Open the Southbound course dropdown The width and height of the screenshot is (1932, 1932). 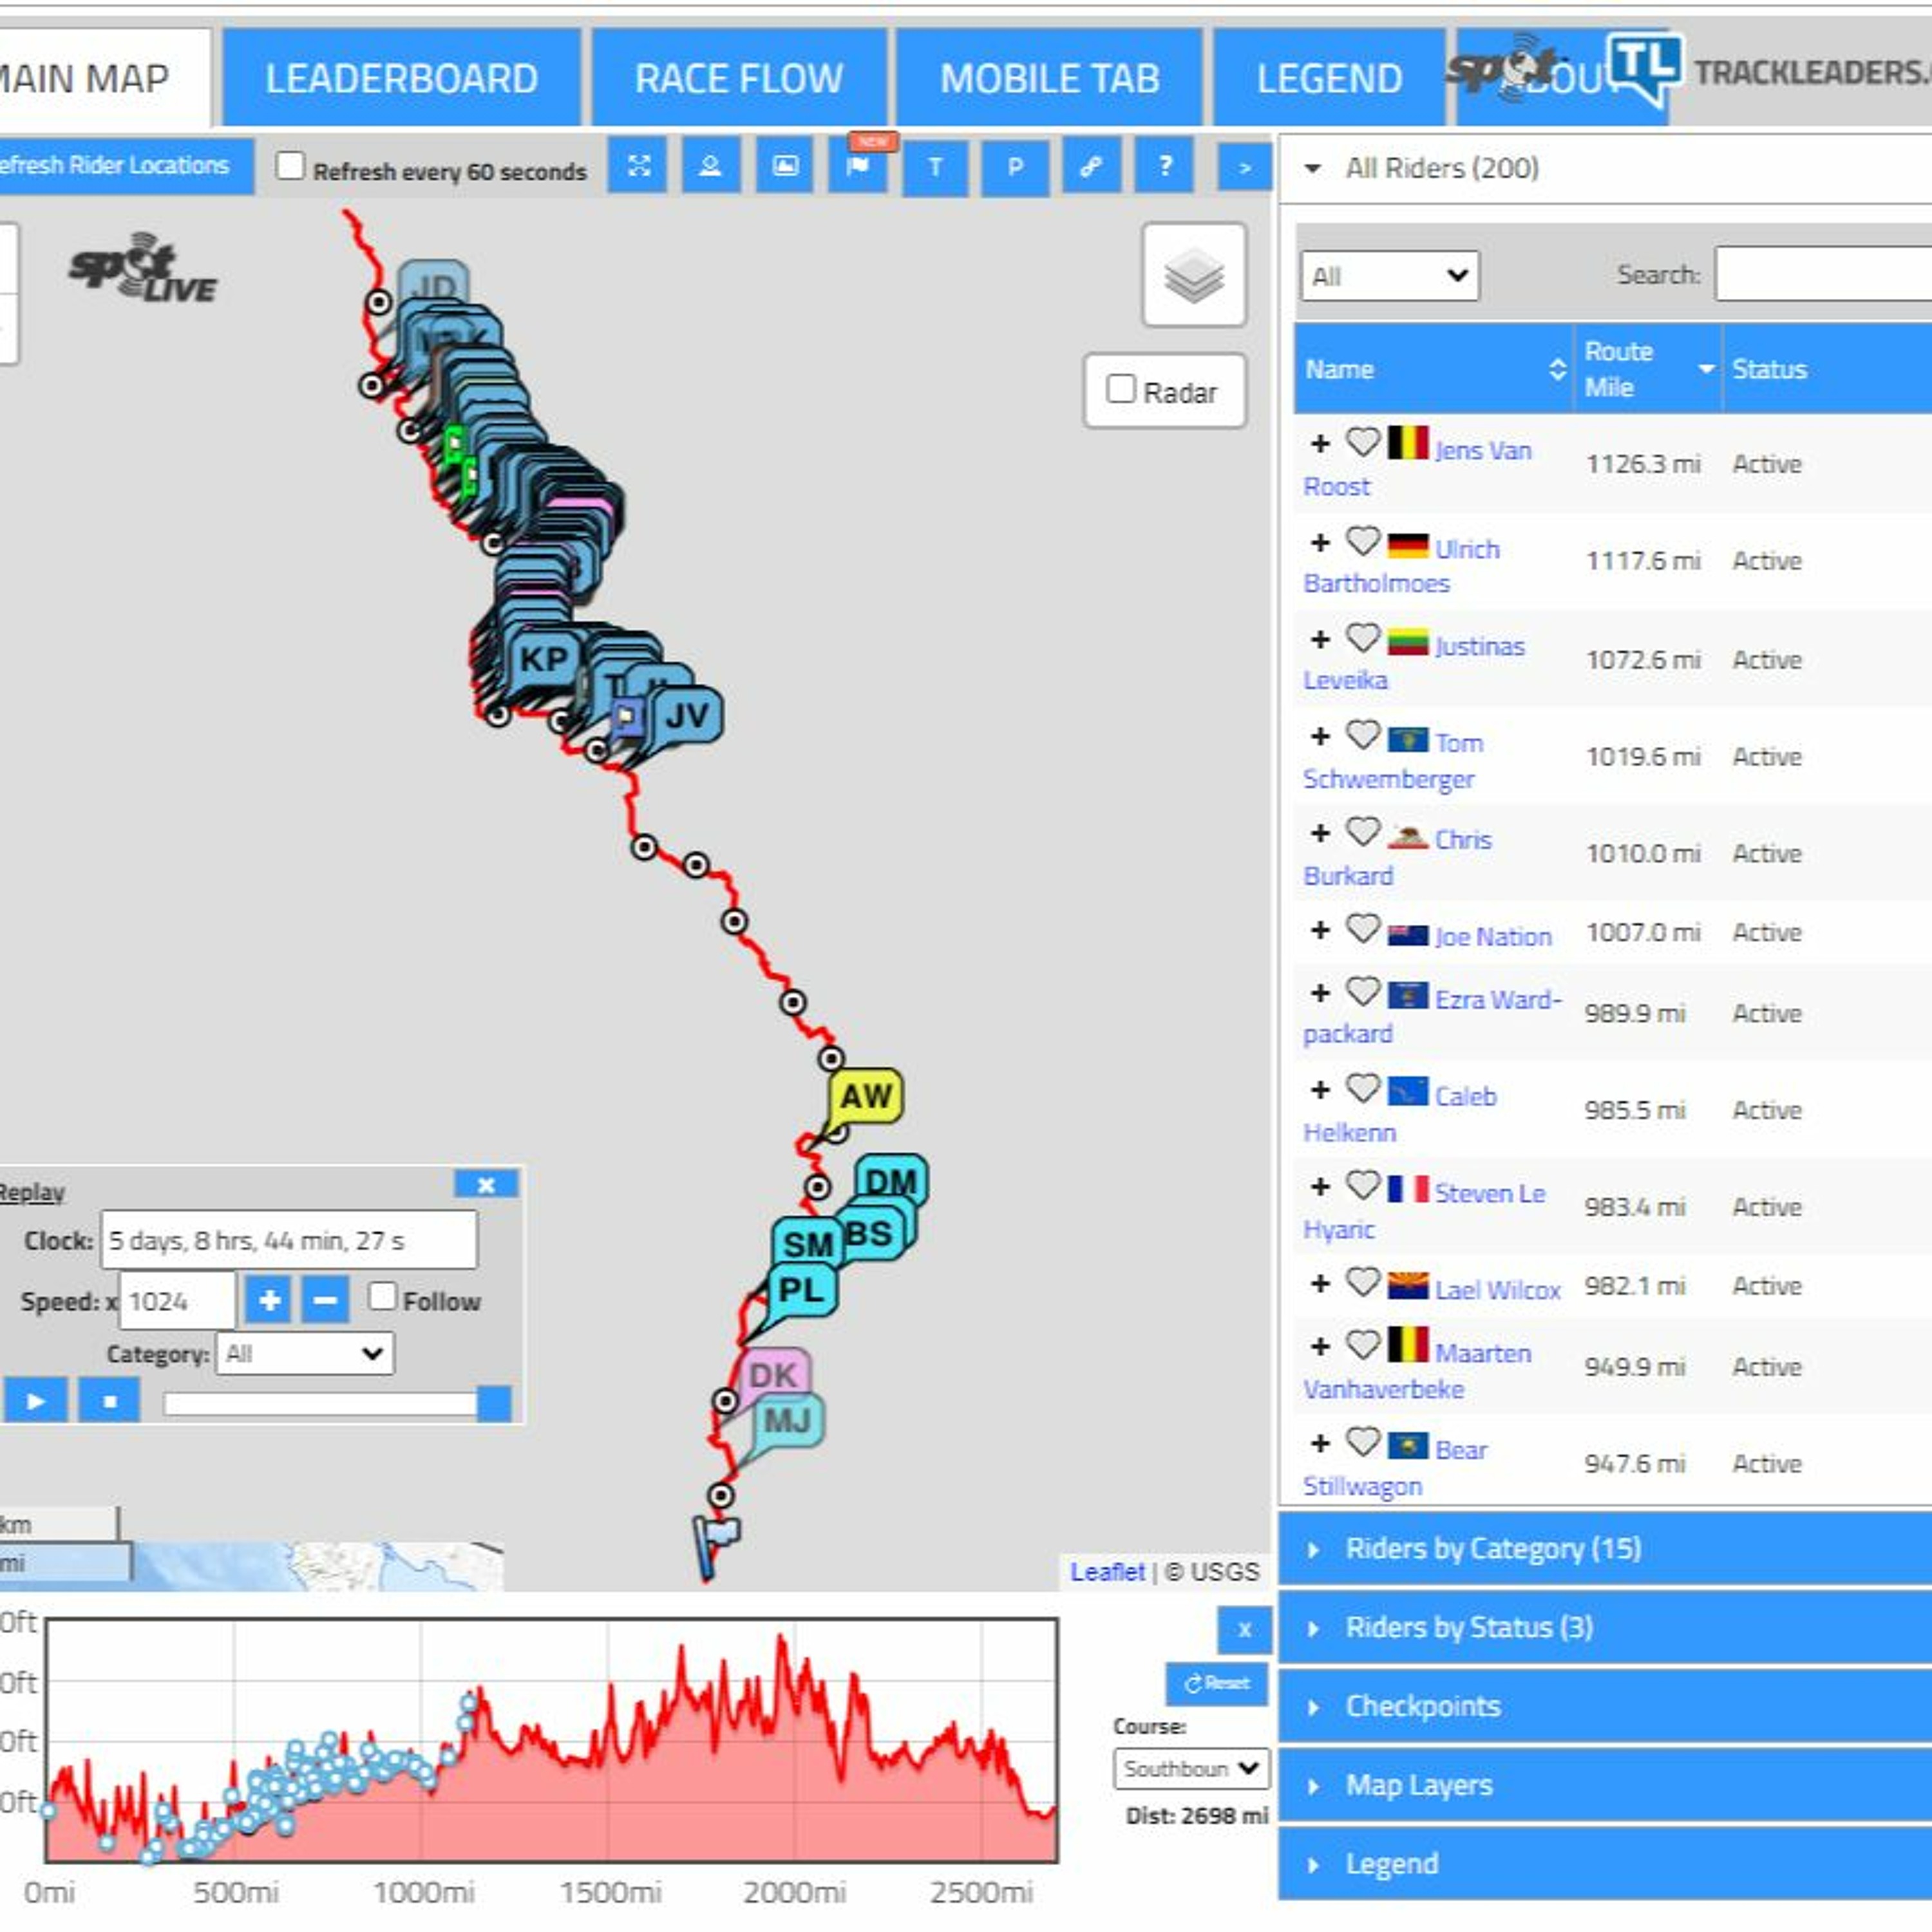point(1190,1768)
